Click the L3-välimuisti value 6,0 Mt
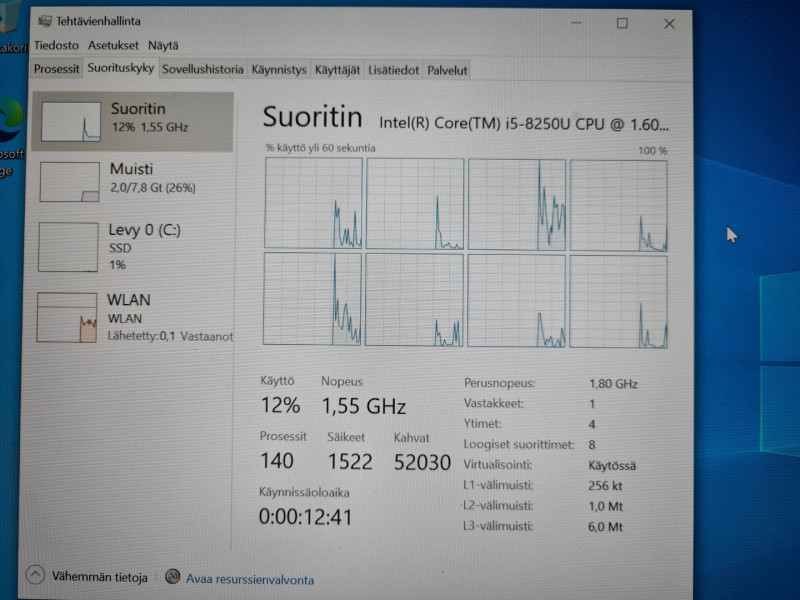This screenshot has width=800, height=600. [605, 527]
